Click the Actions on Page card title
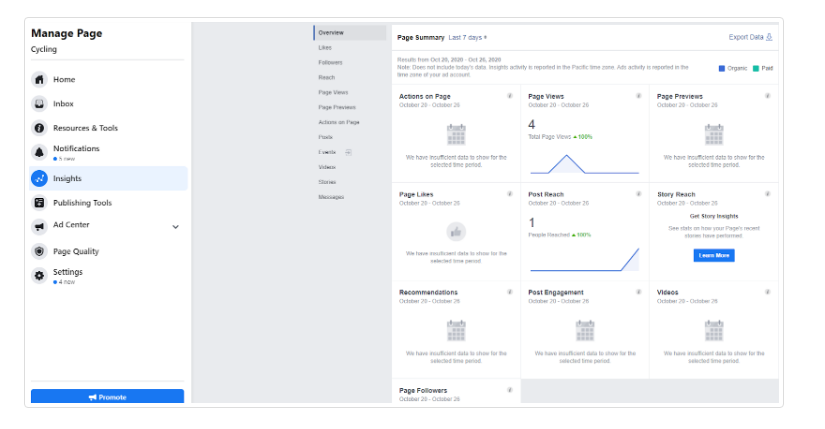Screen dimensions: 825x429 [x=425, y=96]
